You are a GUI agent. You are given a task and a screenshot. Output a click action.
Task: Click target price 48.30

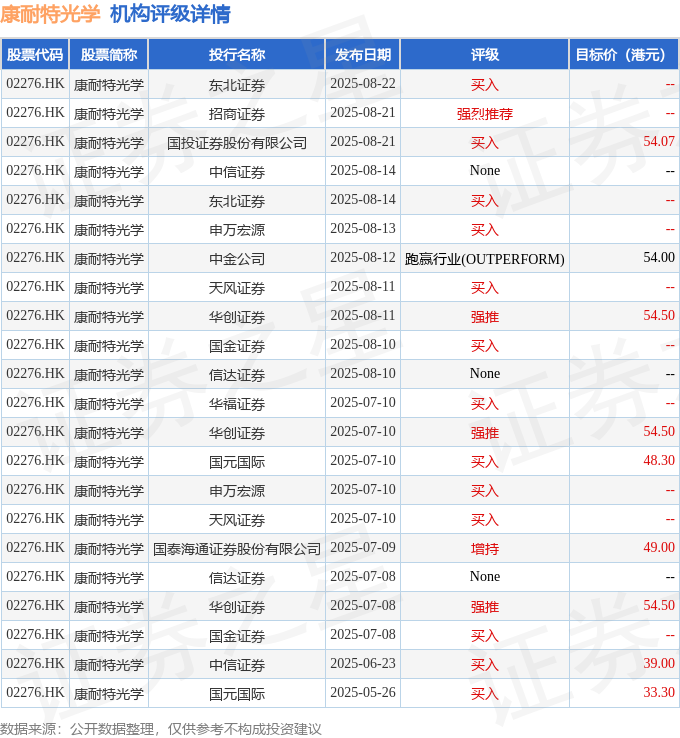tap(659, 460)
